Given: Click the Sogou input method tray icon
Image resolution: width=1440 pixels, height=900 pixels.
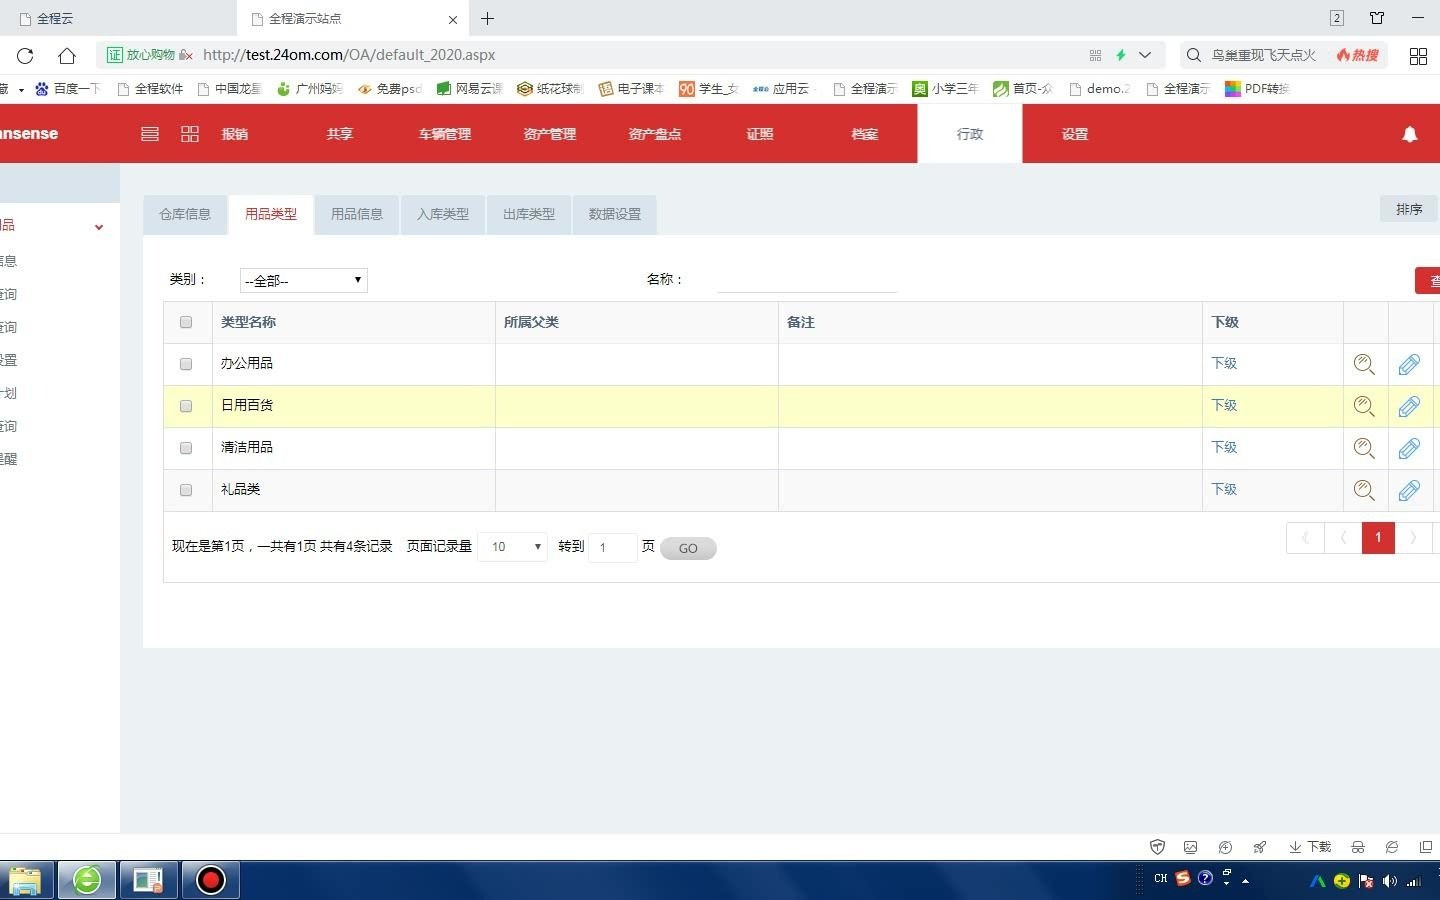Looking at the screenshot, I should [1183, 878].
